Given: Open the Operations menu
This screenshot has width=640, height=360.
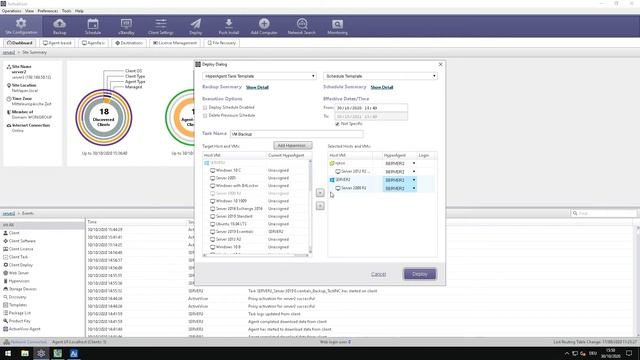Looking at the screenshot, I should pyautogui.click(x=11, y=11).
